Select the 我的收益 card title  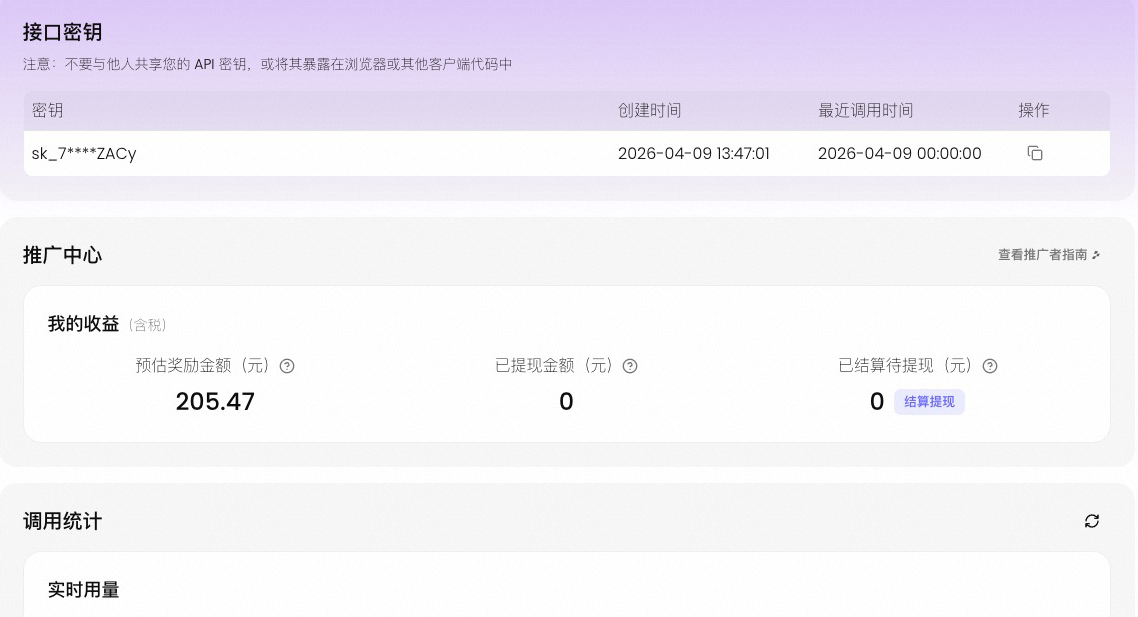(83, 324)
